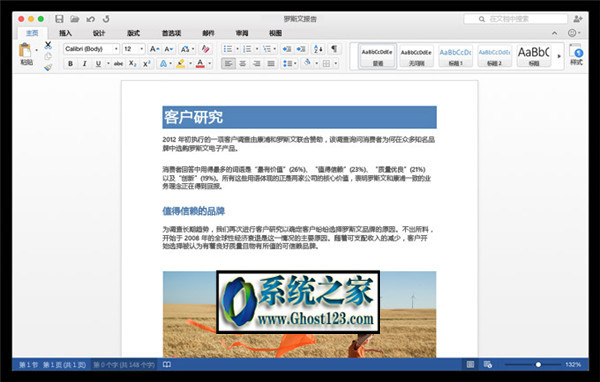Viewport: 600px width, 382px height.
Task: Click the Undo arrow icon
Action: 91,19
